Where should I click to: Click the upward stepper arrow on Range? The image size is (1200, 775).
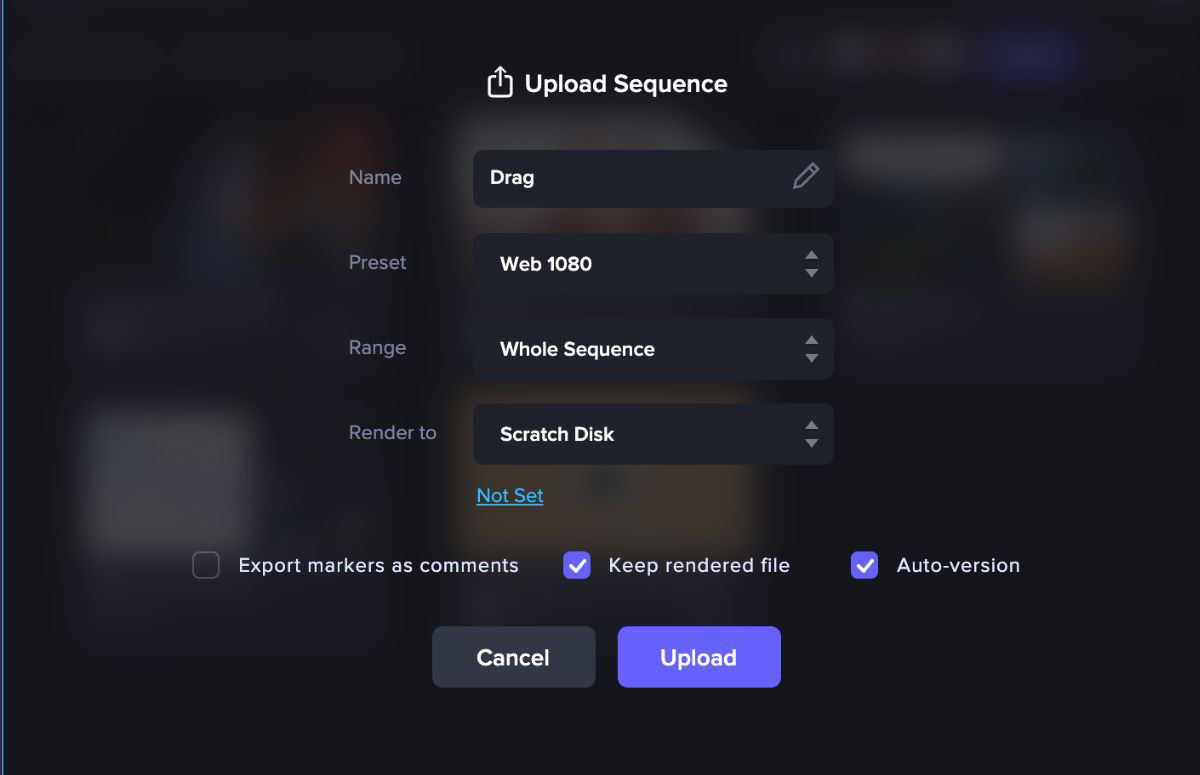pos(811,342)
